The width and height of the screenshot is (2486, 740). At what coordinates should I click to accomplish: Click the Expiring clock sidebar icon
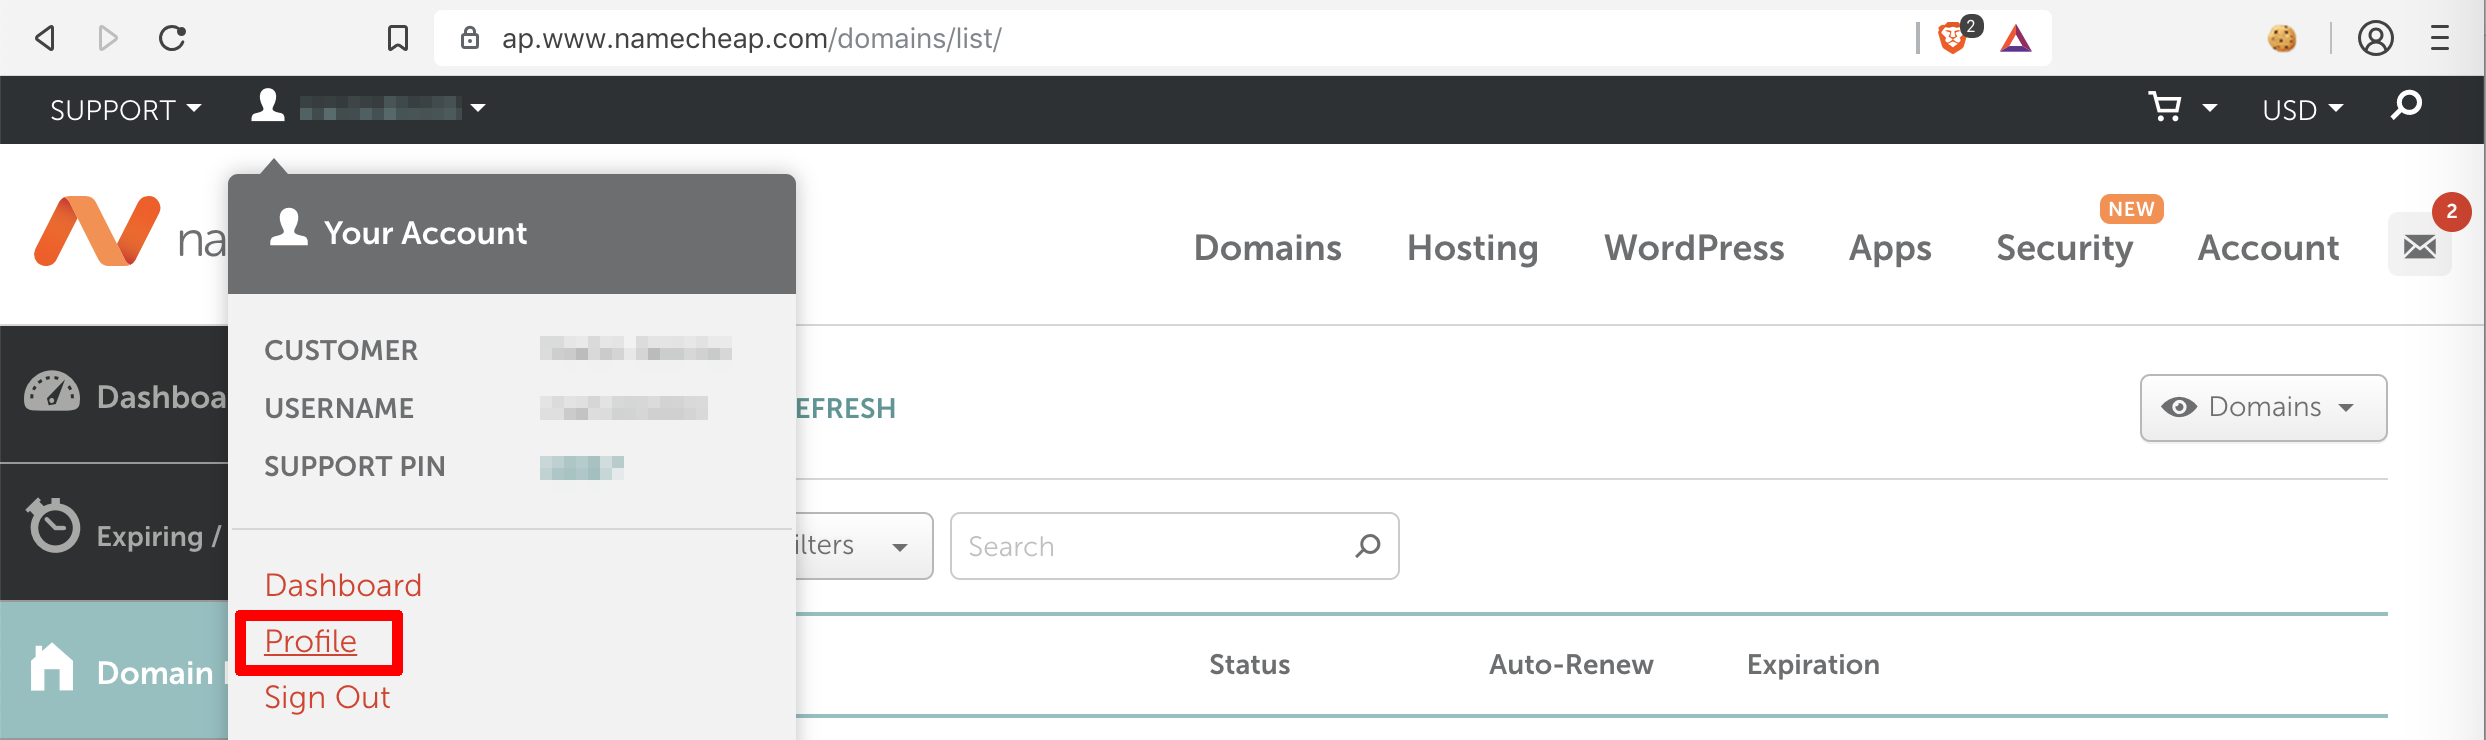(x=52, y=525)
